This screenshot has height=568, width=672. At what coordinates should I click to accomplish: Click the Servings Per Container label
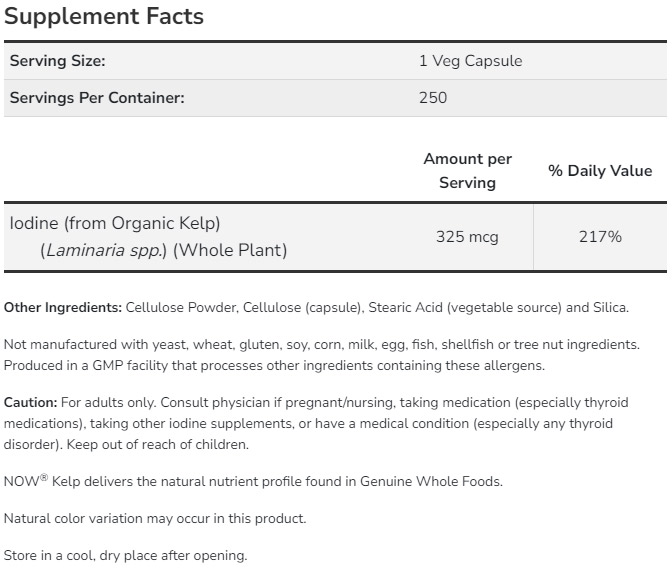pos(97,98)
